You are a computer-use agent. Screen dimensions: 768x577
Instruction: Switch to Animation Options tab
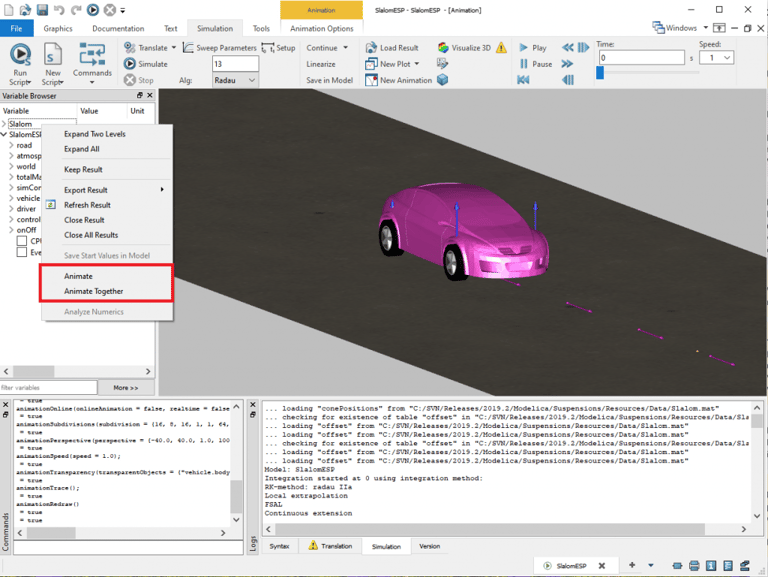pyautogui.click(x=321, y=28)
